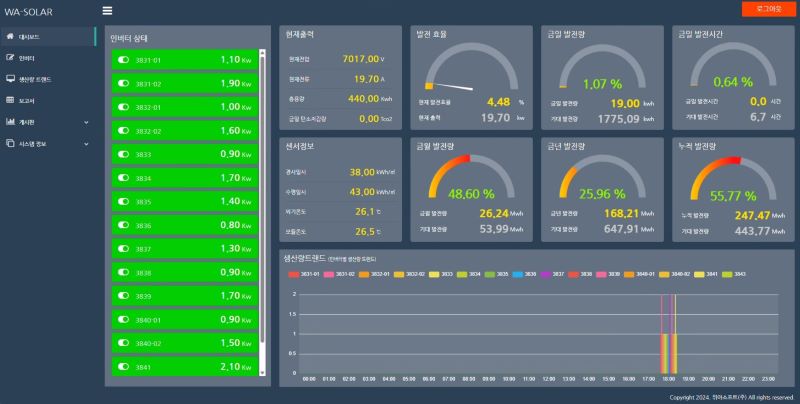
Task: Click the 로그아웃 button
Action: (767, 9)
